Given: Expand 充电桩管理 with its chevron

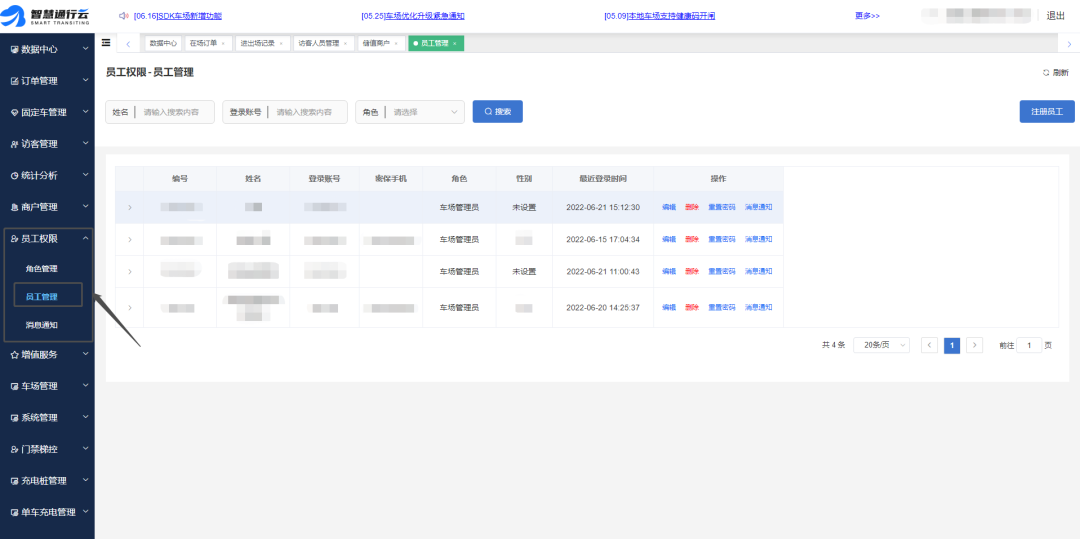Looking at the screenshot, I should [85, 480].
